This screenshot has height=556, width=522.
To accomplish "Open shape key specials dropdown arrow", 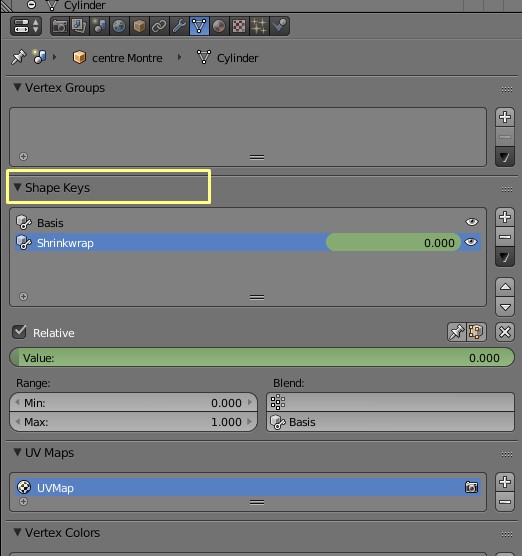I will point(505,257).
